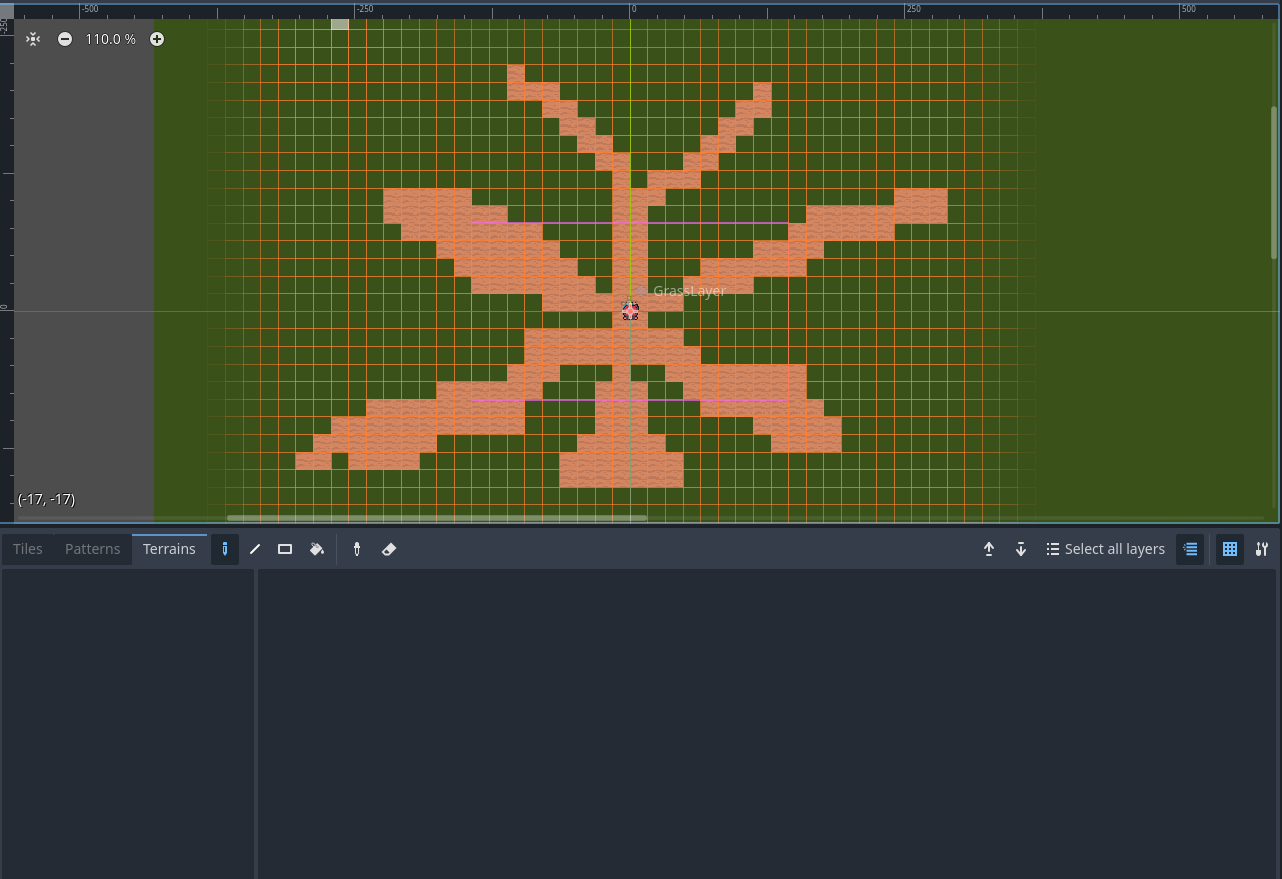Viewport: 1282px width, 879px height.
Task: Toggle the Eraser mode
Action: click(x=389, y=549)
